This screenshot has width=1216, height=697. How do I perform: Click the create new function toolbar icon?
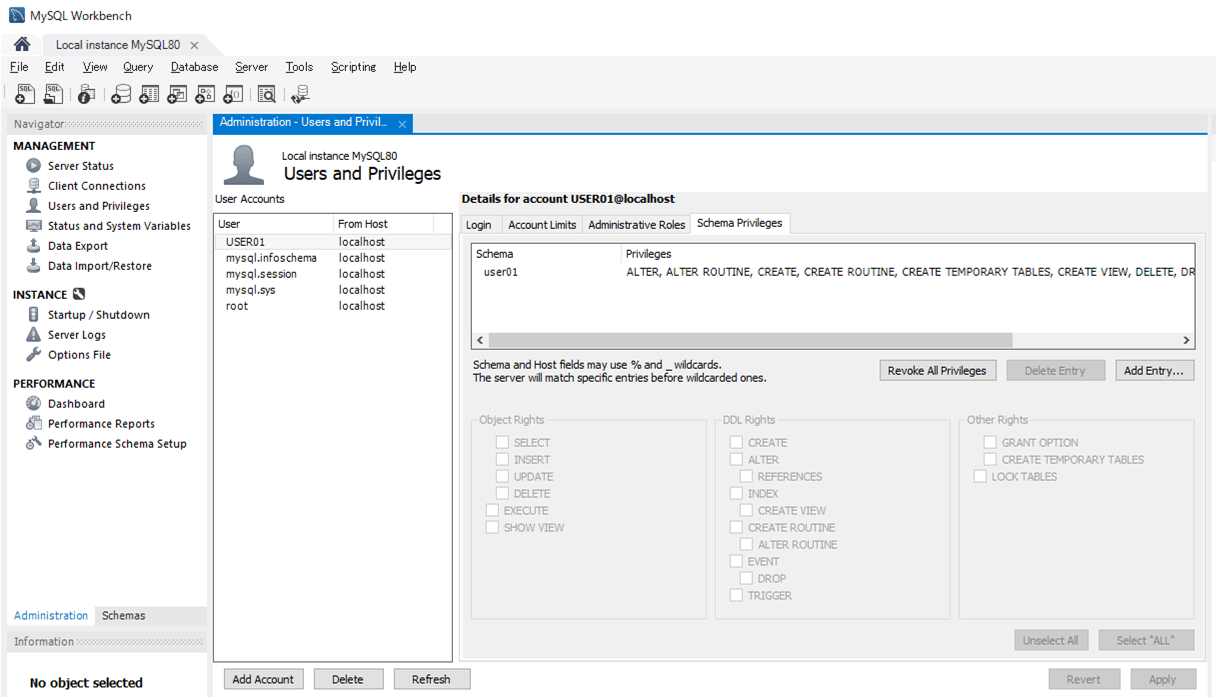[x=233, y=94]
